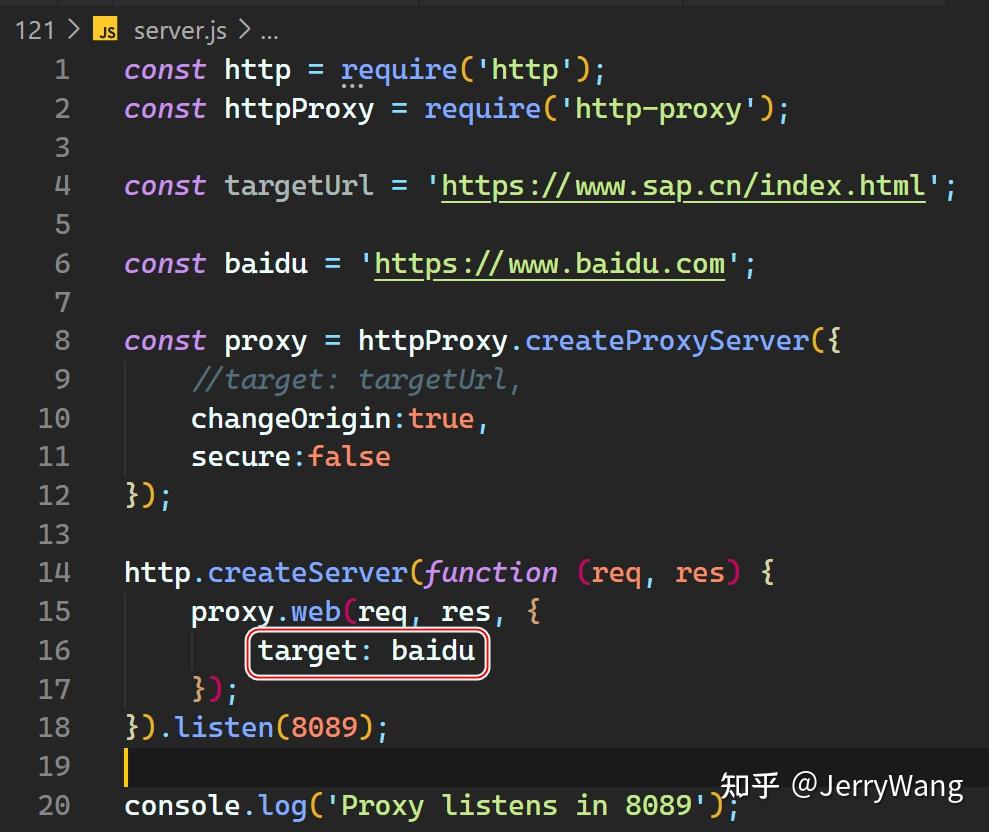
Task: Click 'secure' property on line 11
Action: click(241, 457)
